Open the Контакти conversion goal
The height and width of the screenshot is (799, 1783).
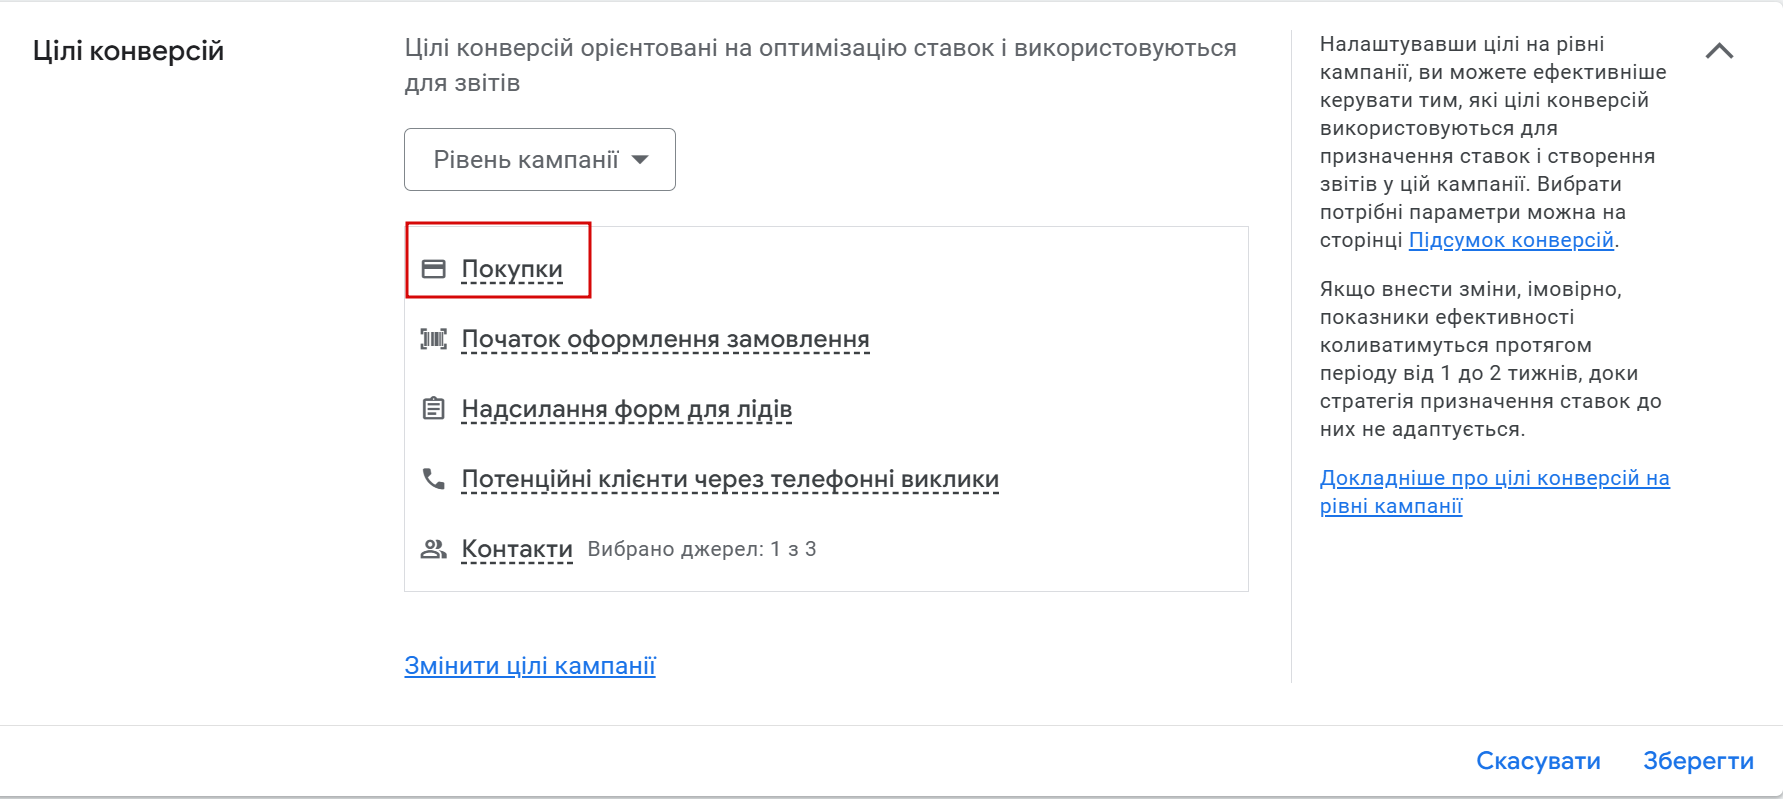[517, 549]
